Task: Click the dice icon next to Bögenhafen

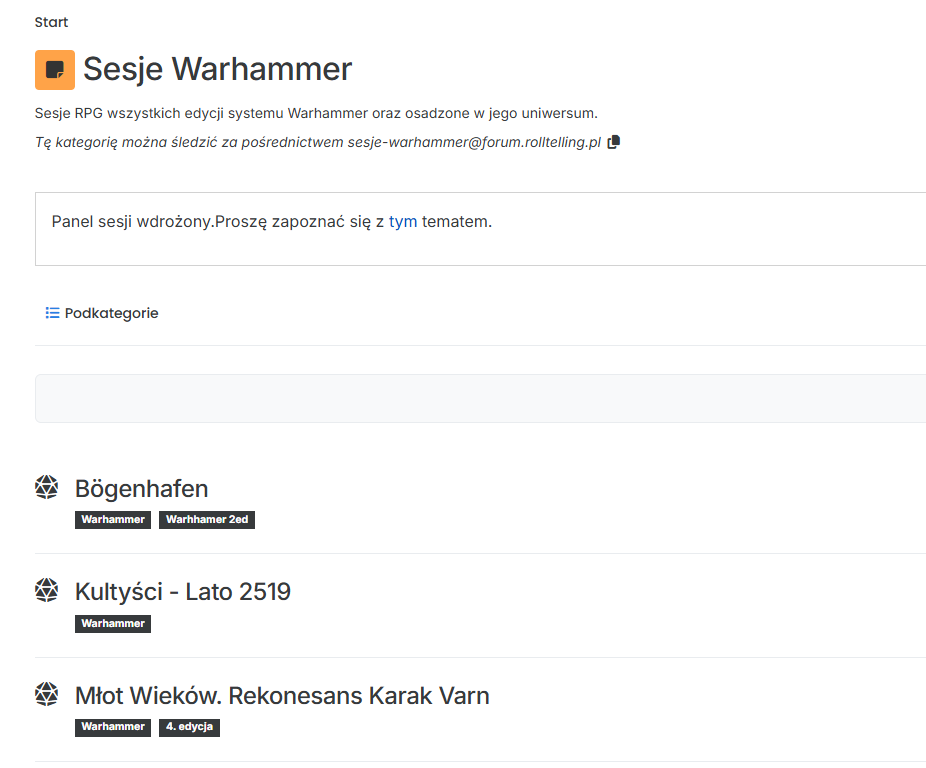Action: point(47,487)
